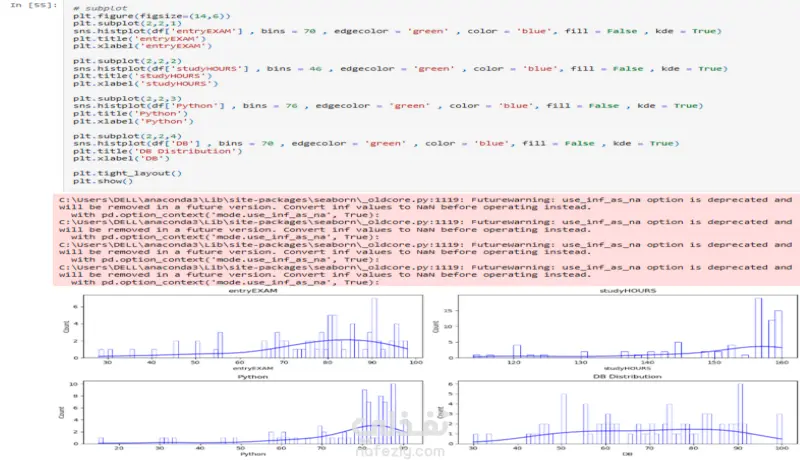The width and height of the screenshot is (800, 460).
Task: Click the pink FutureWarning output area
Action: coord(427,240)
